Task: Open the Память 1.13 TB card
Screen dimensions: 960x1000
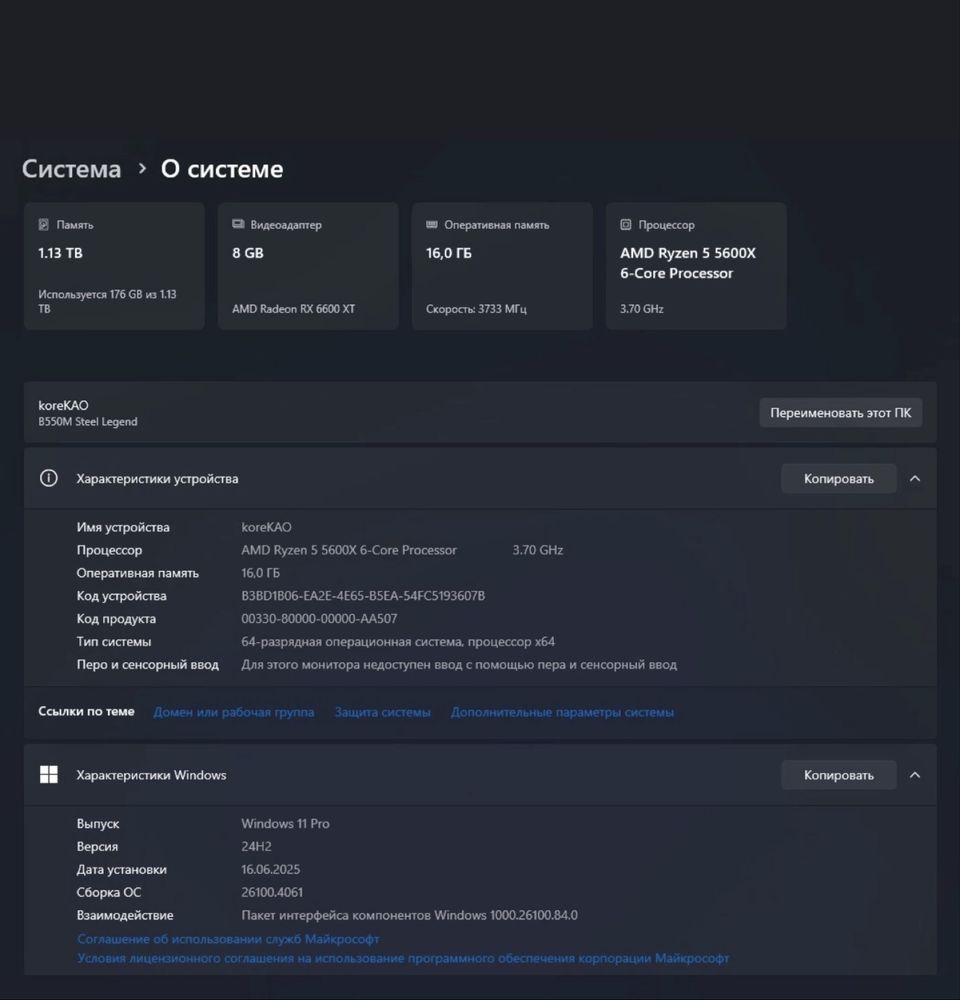Action: 114,266
